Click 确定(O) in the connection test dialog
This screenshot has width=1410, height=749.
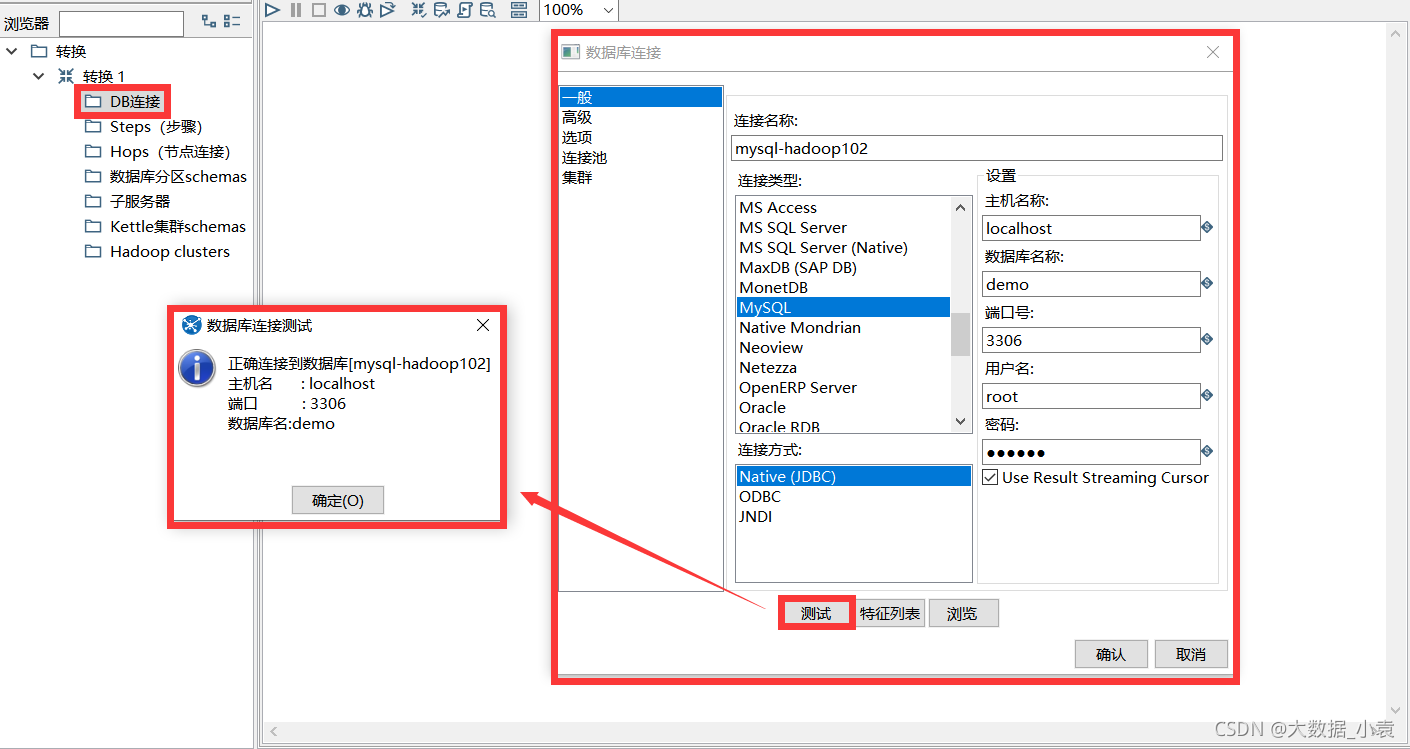338,500
